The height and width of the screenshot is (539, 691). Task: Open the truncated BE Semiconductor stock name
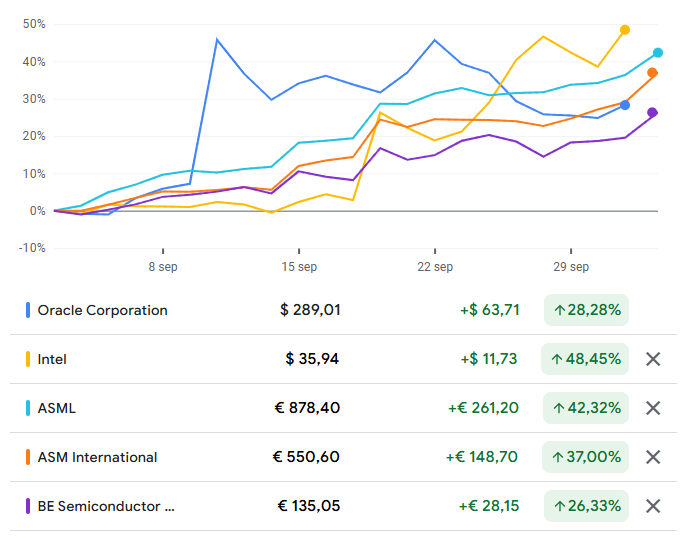click(106, 506)
